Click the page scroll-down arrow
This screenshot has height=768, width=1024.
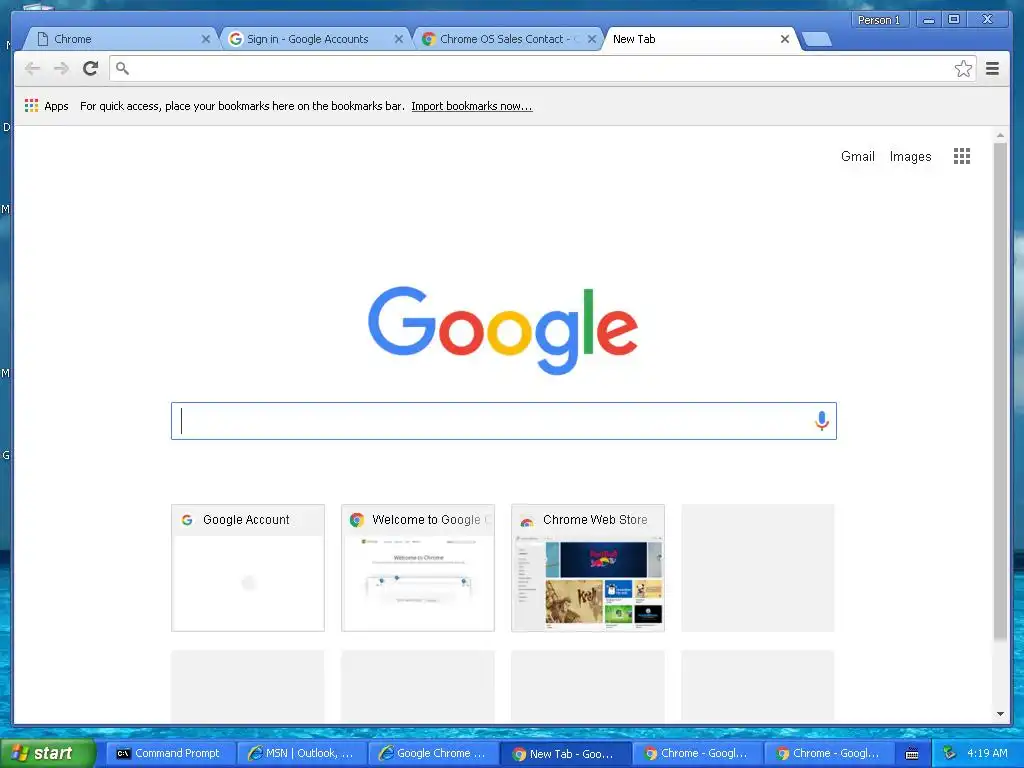click(x=1000, y=714)
